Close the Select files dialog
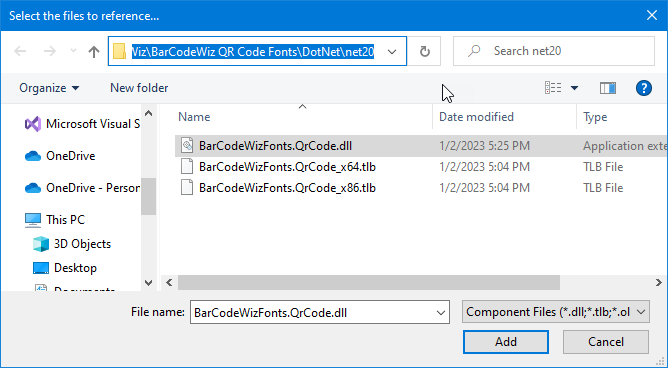The height and width of the screenshot is (368, 670). 652,15
